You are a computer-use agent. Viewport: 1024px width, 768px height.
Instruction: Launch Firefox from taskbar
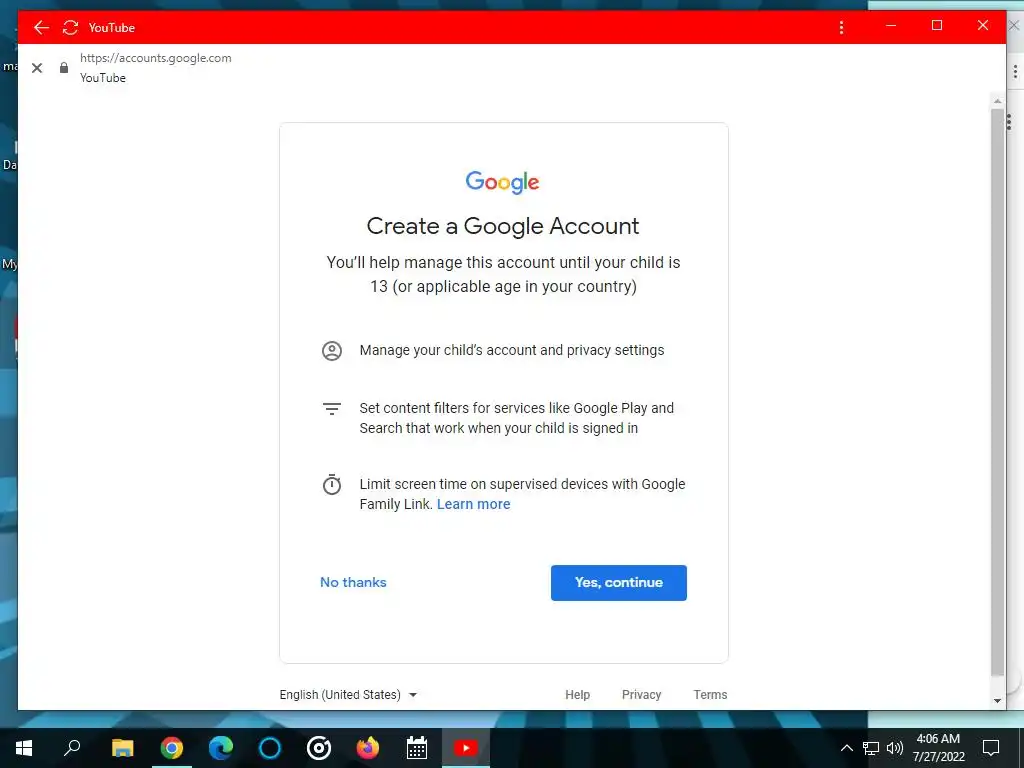coord(368,748)
